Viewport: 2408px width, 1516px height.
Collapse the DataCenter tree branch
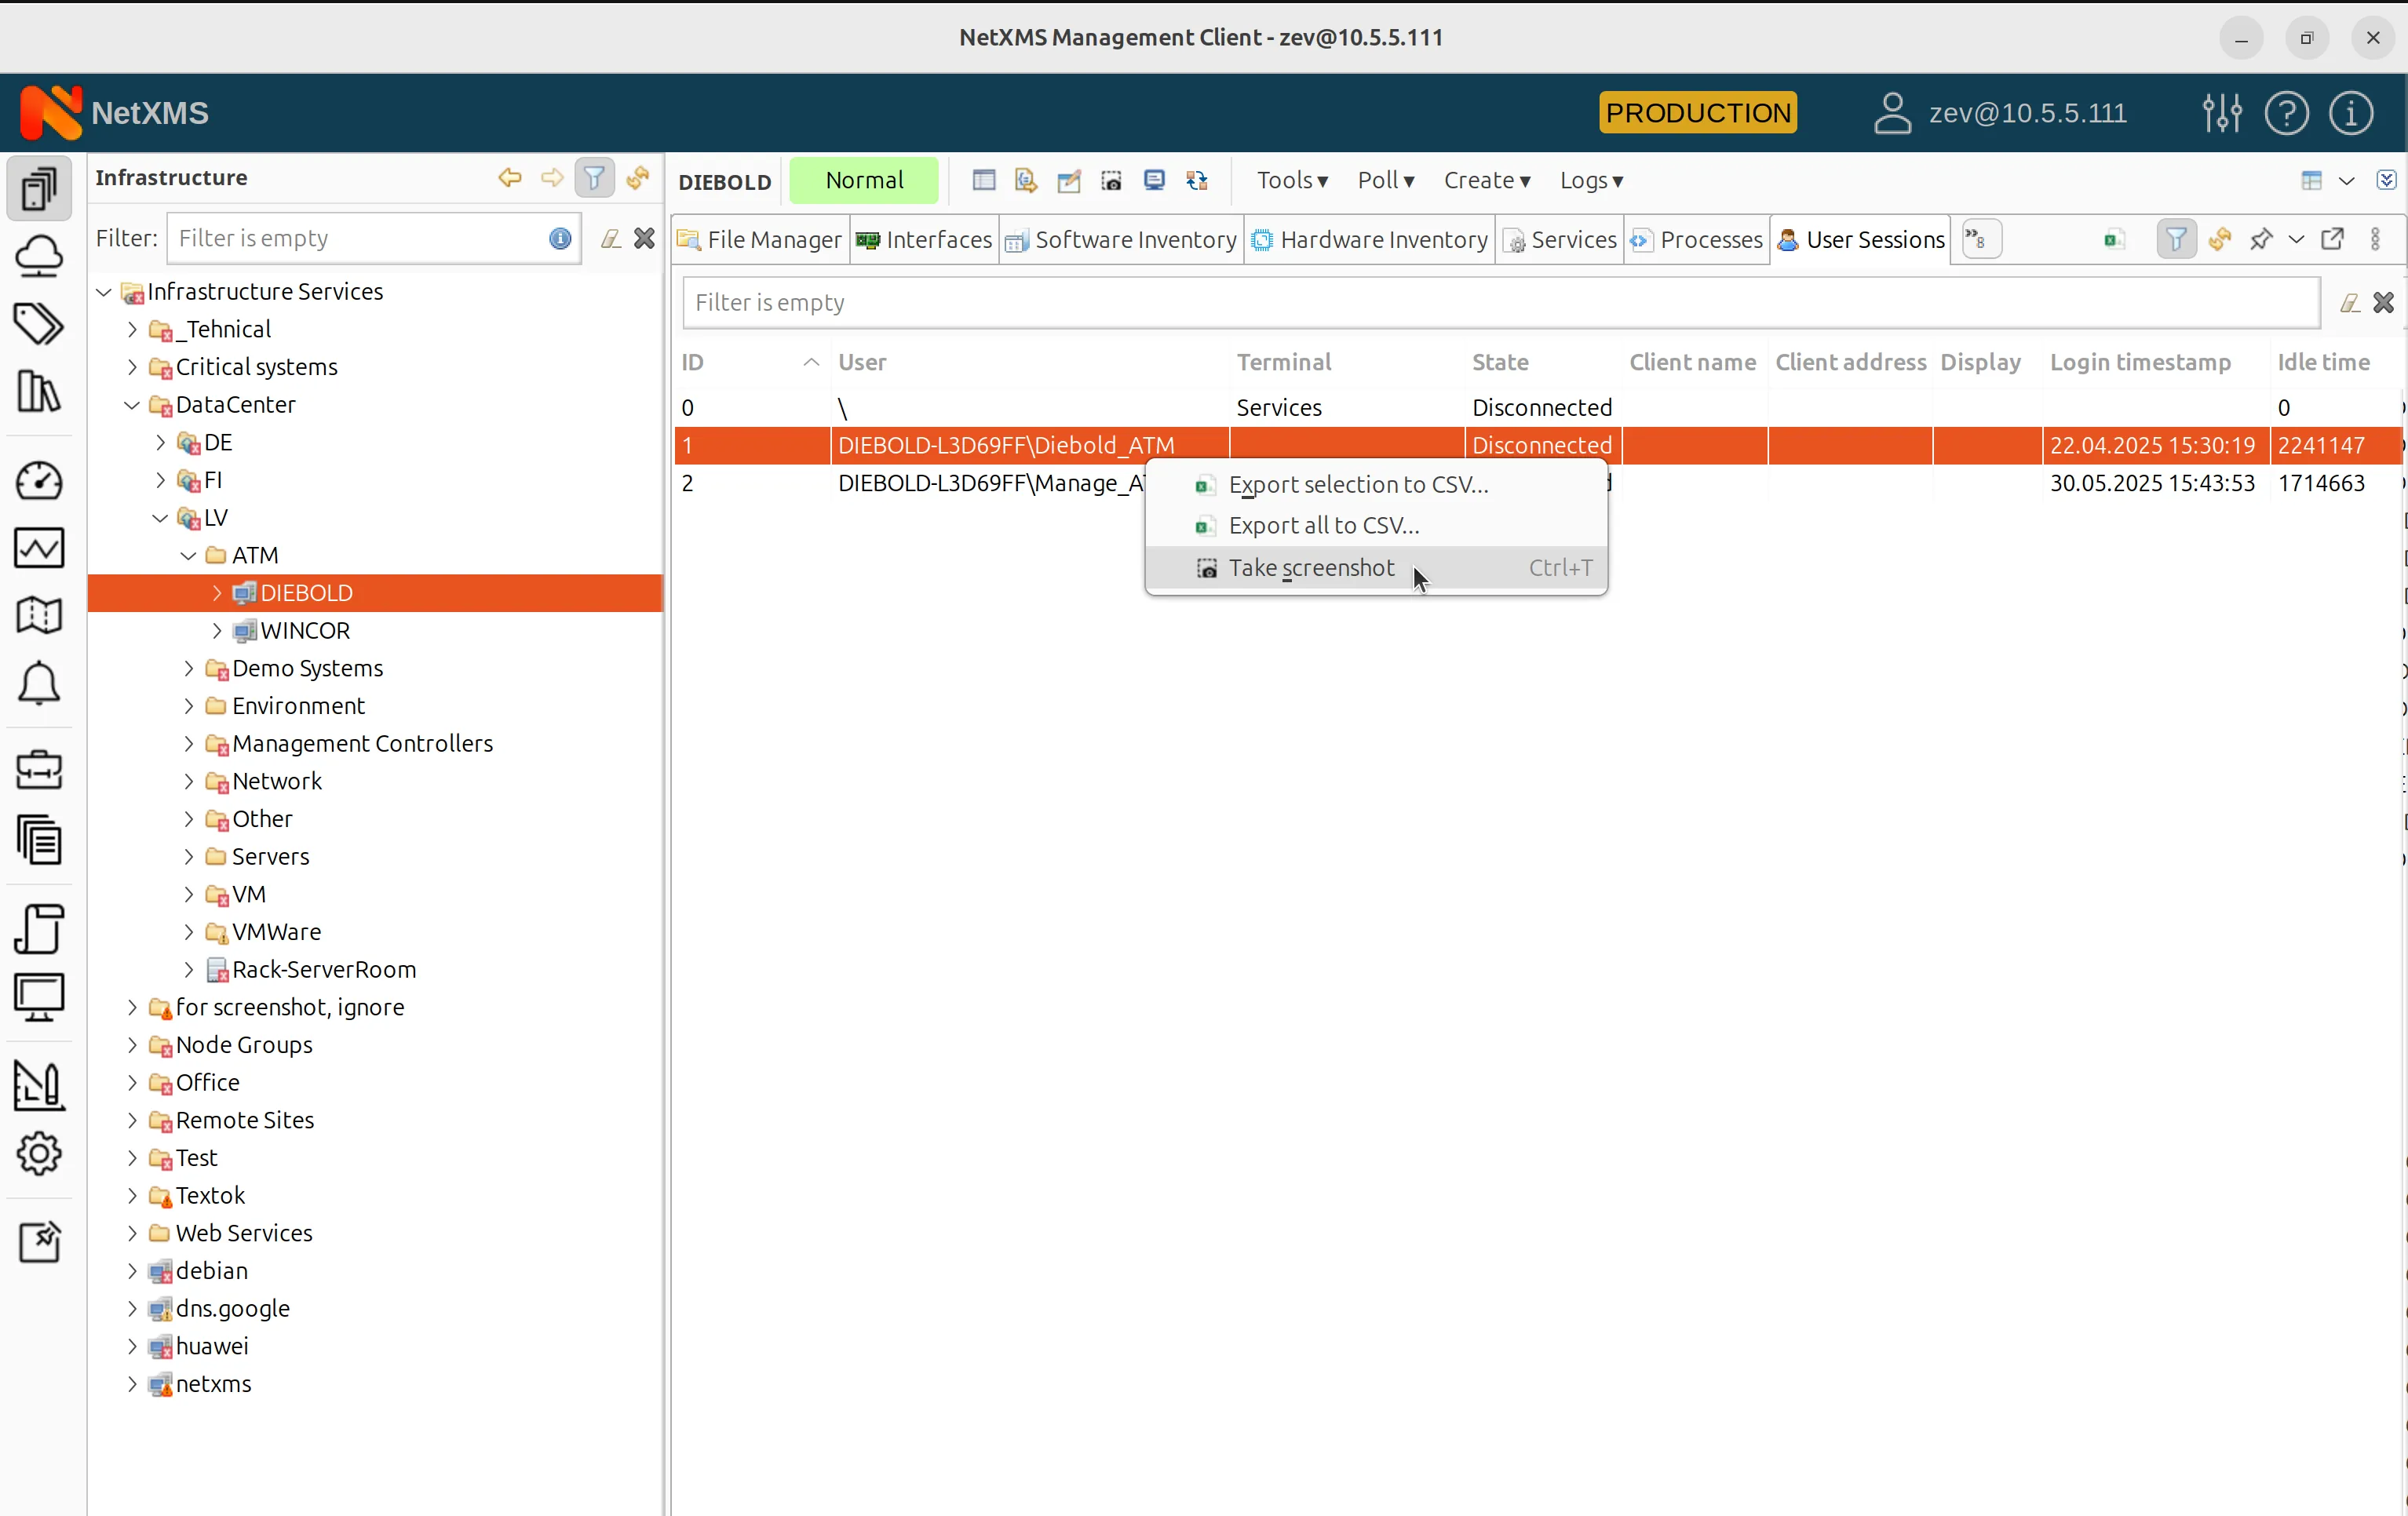tap(131, 405)
